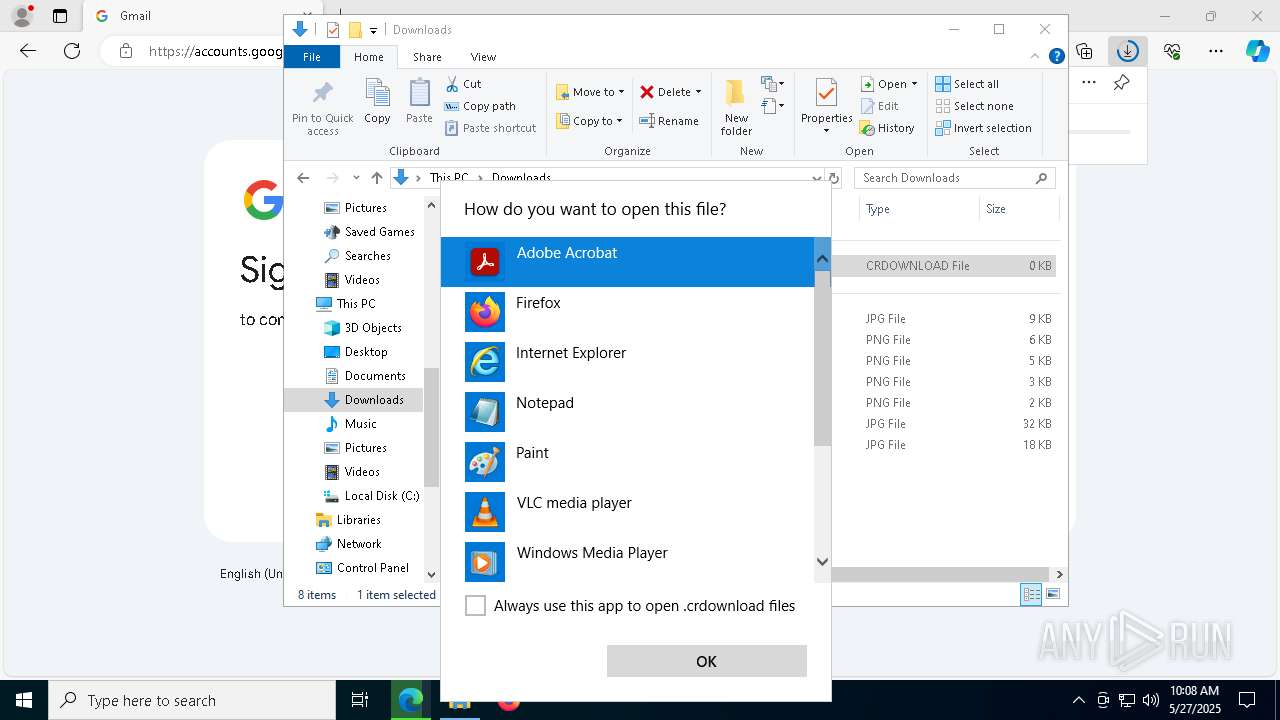This screenshot has height=720, width=1280.
Task: Select Searches in navigation pane
Action: (357, 256)
